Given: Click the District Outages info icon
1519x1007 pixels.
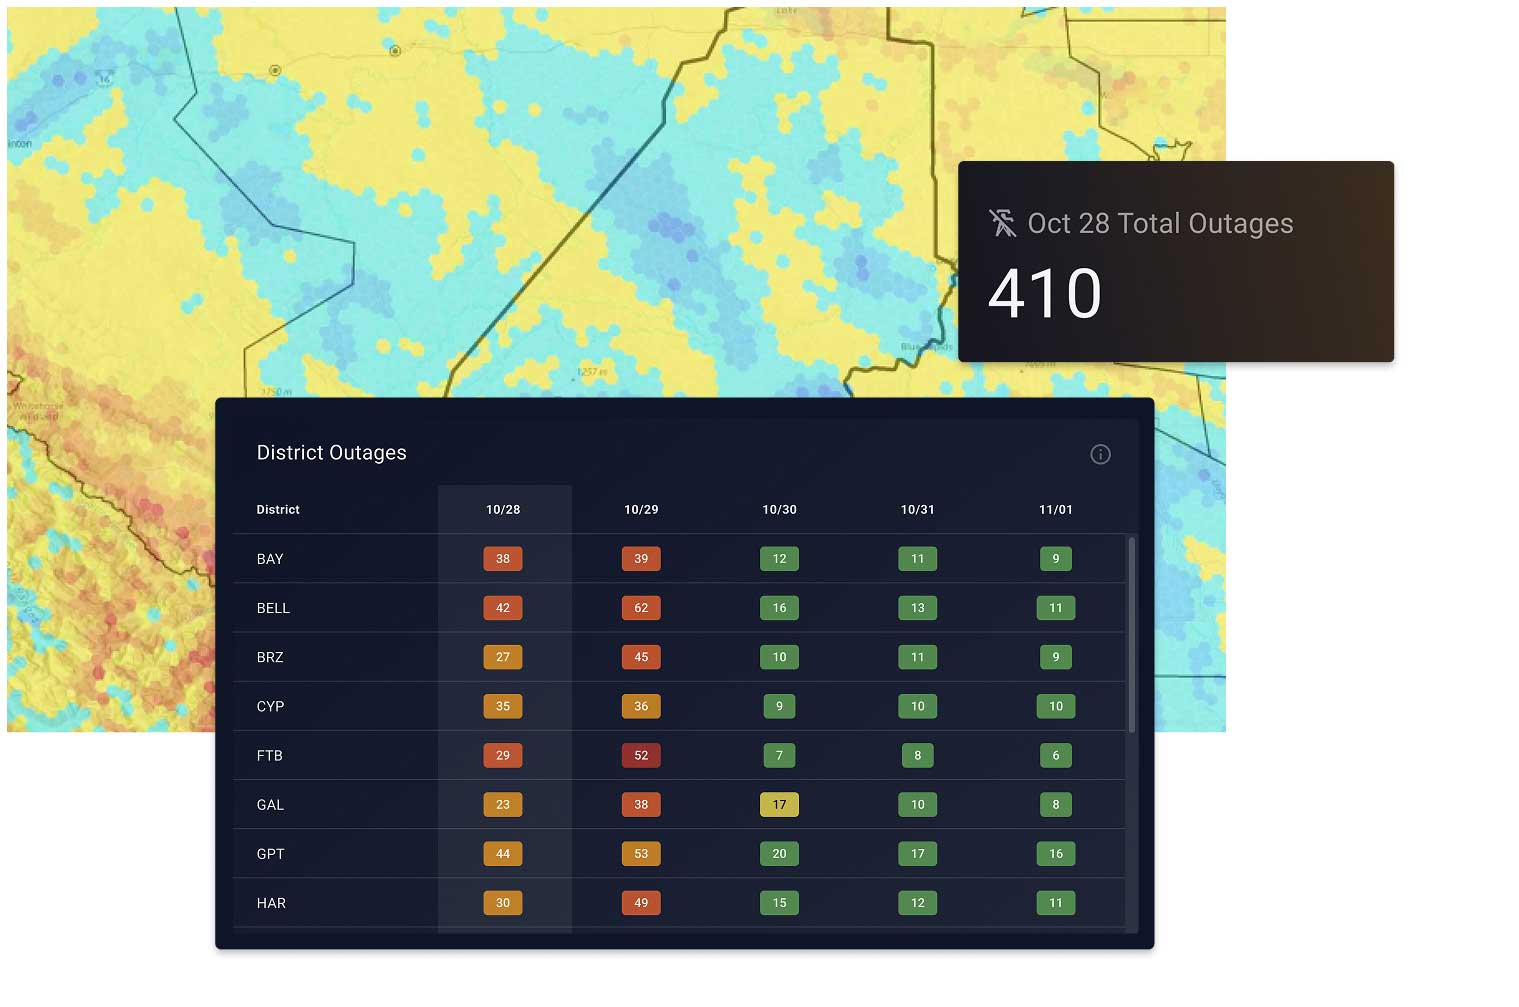Looking at the screenshot, I should (1100, 454).
